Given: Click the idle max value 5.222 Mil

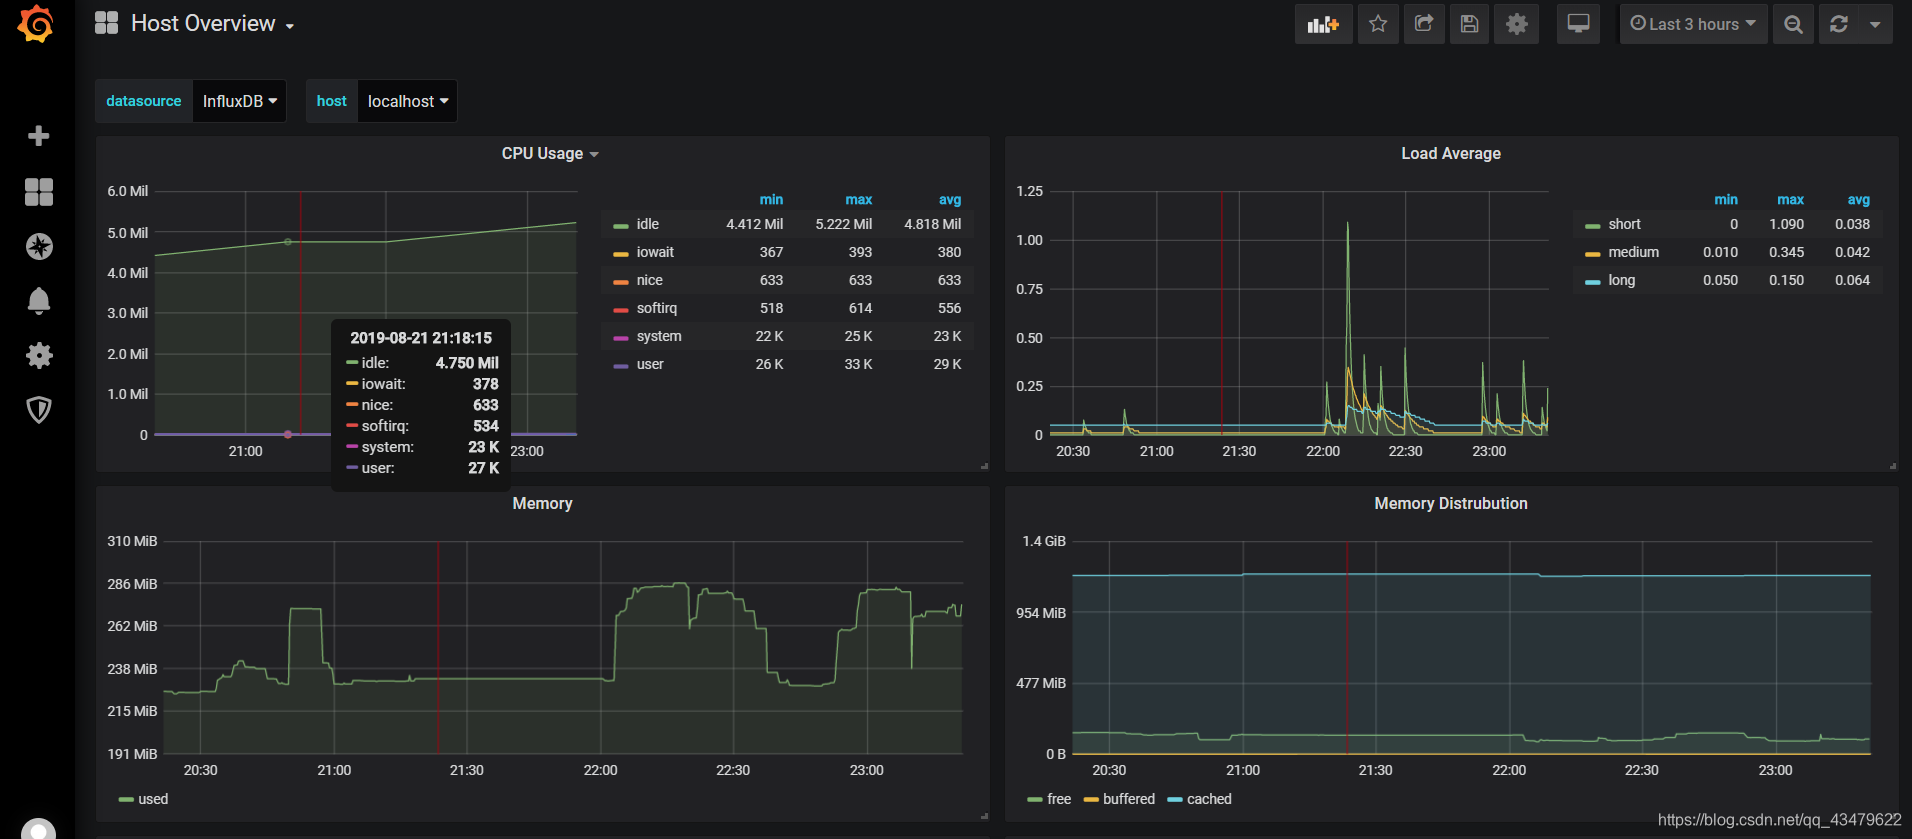Looking at the screenshot, I should coord(843,224).
